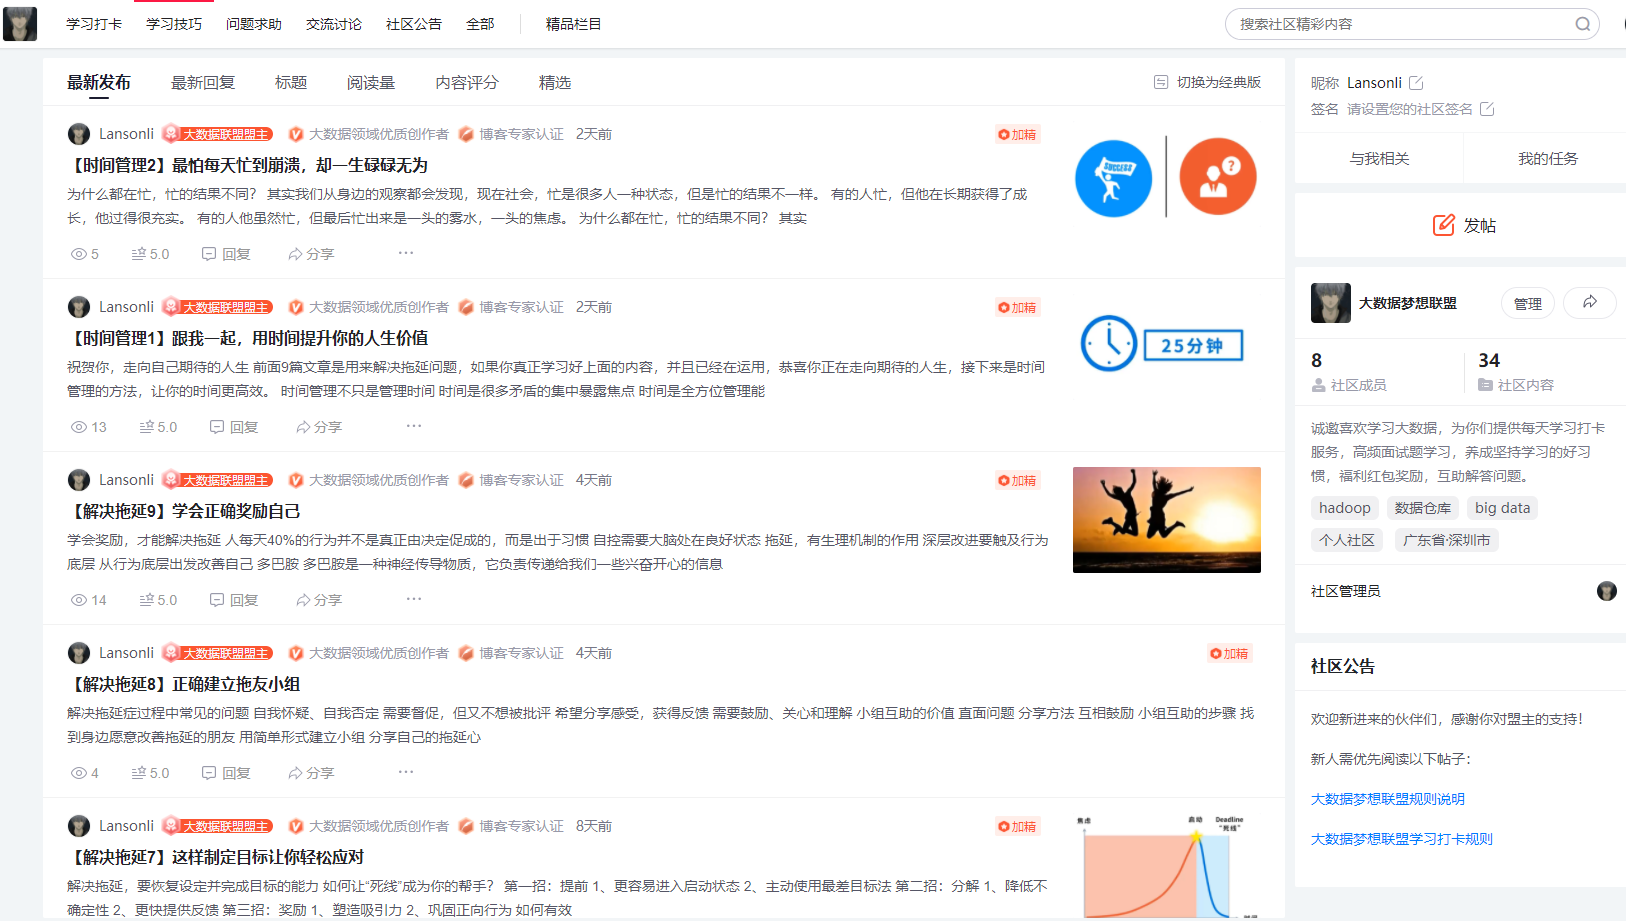Share the 时间管理1 post
Image resolution: width=1626 pixels, height=921 pixels.
(319, 427)
